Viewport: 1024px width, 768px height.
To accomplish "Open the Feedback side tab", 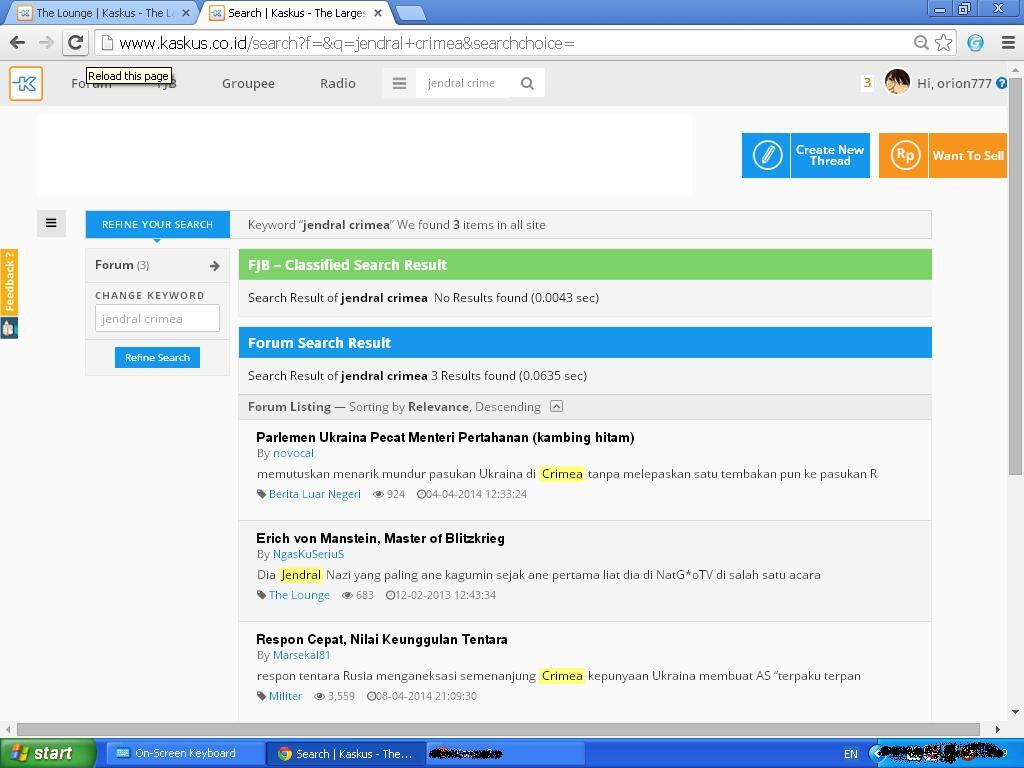I will click(8, 282).
